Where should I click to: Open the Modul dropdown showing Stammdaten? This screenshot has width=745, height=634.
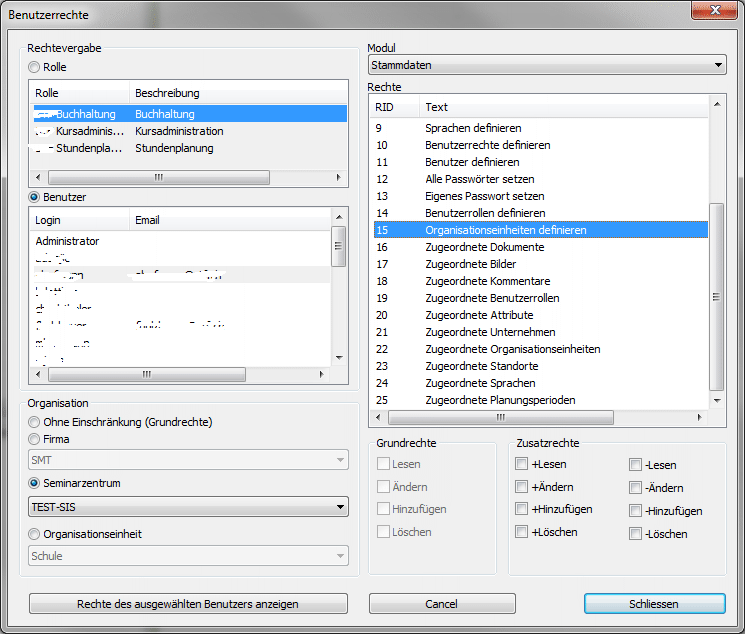point(546,65)
